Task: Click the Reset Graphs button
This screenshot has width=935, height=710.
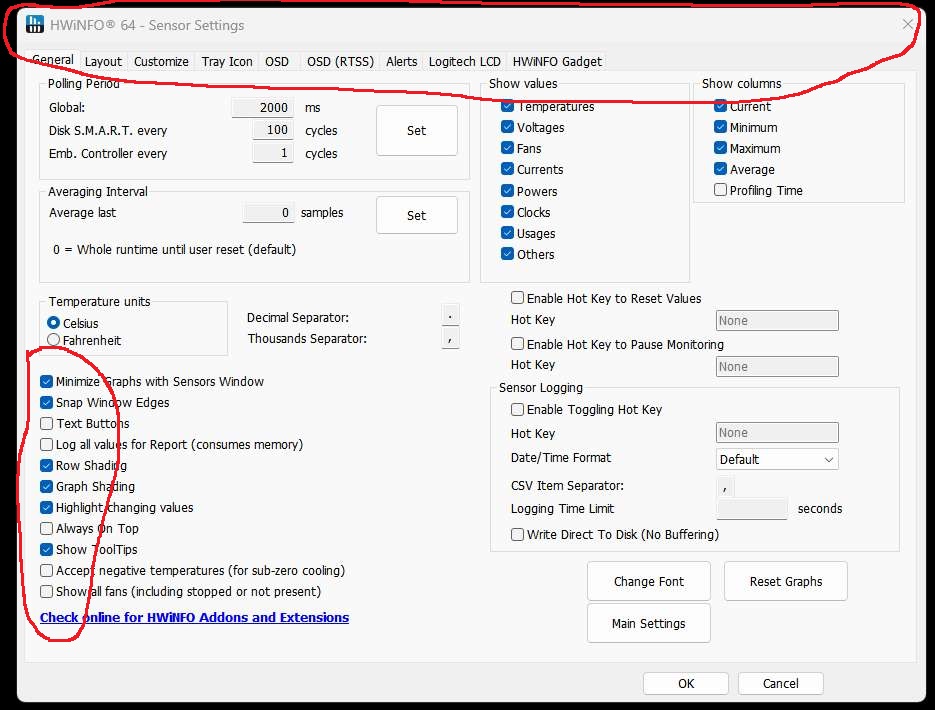Action: [786, 581]
